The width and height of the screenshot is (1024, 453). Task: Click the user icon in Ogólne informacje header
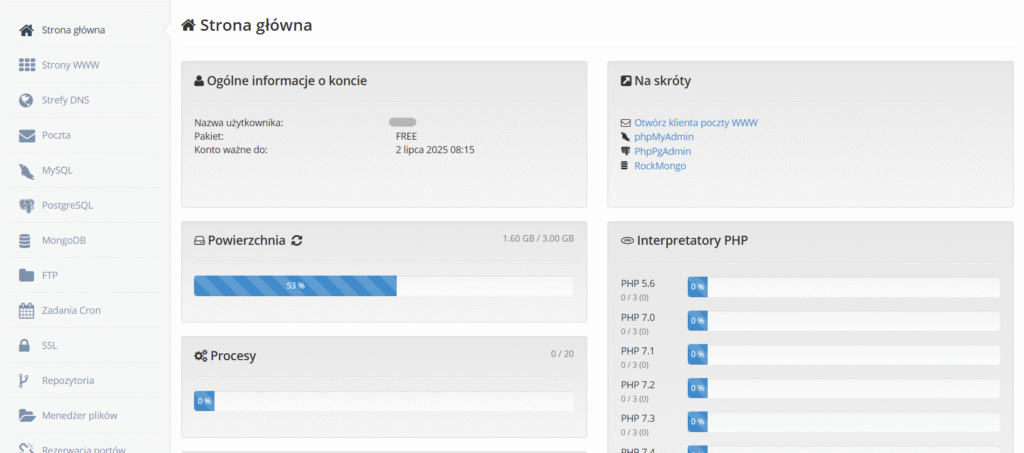[199, 81]
